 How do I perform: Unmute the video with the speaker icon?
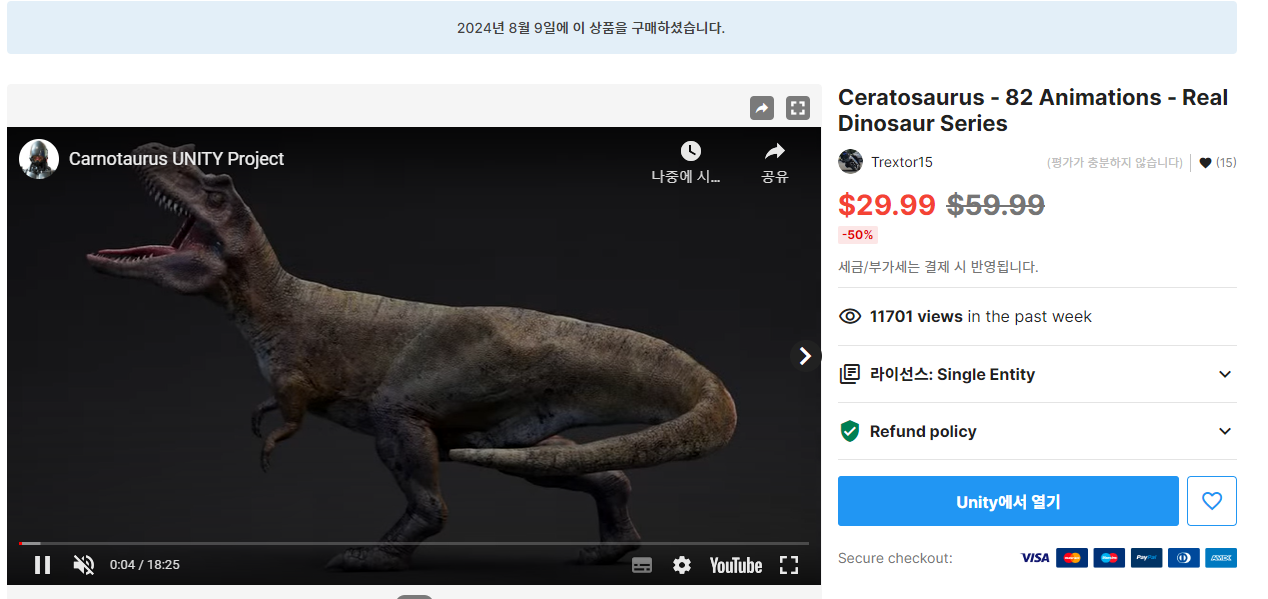coord(84,565)
